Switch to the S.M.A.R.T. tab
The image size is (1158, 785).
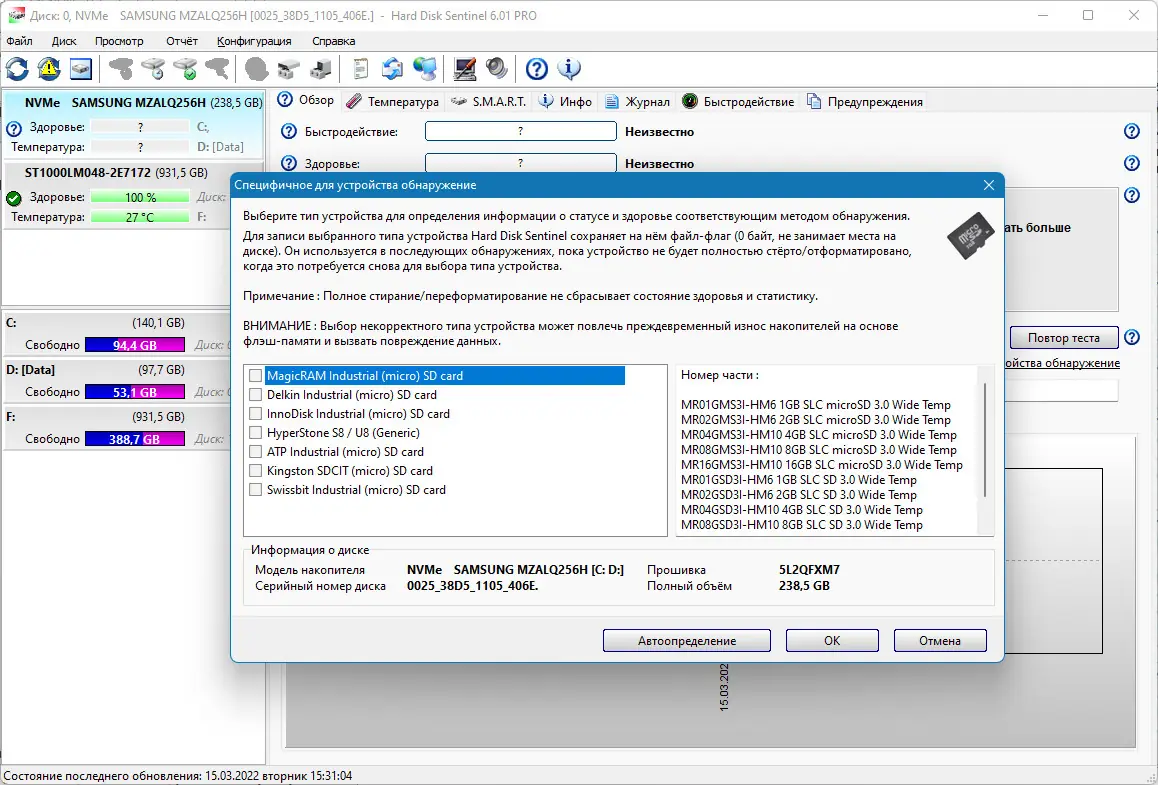click(x=489, y=102)
